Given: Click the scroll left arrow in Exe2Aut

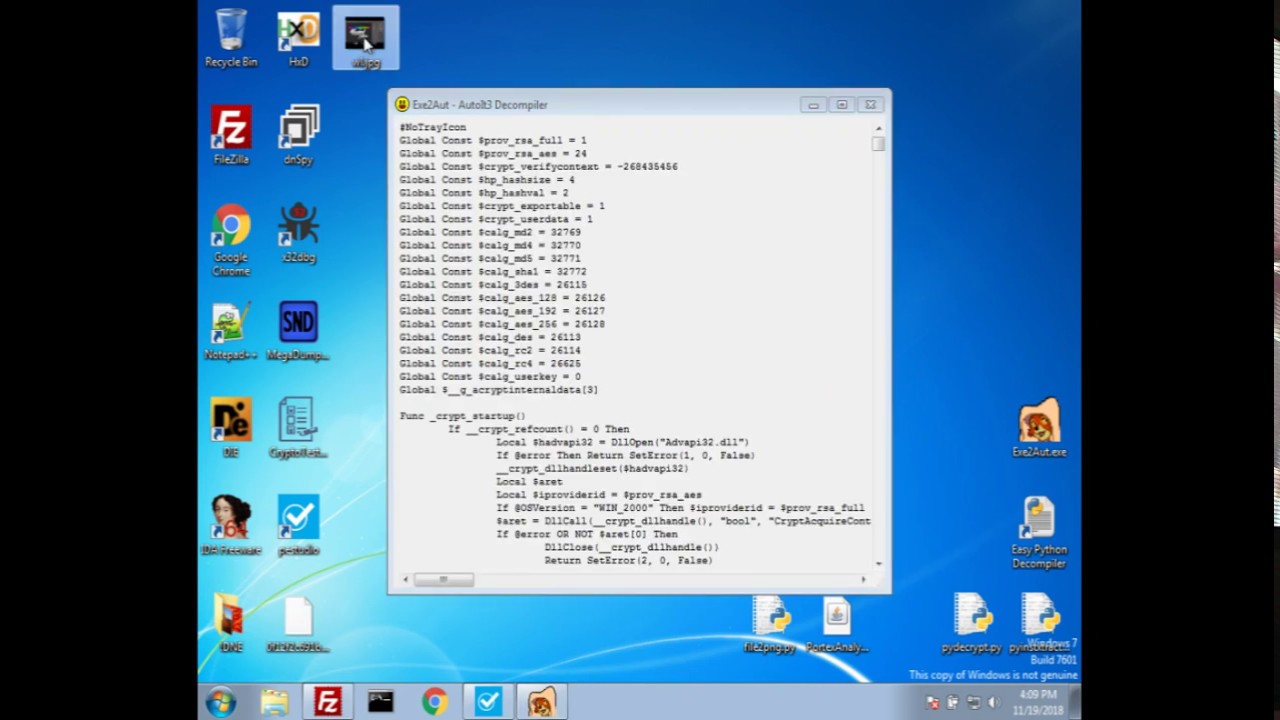Looking at the screenshot, I should (x=405, y=579).
